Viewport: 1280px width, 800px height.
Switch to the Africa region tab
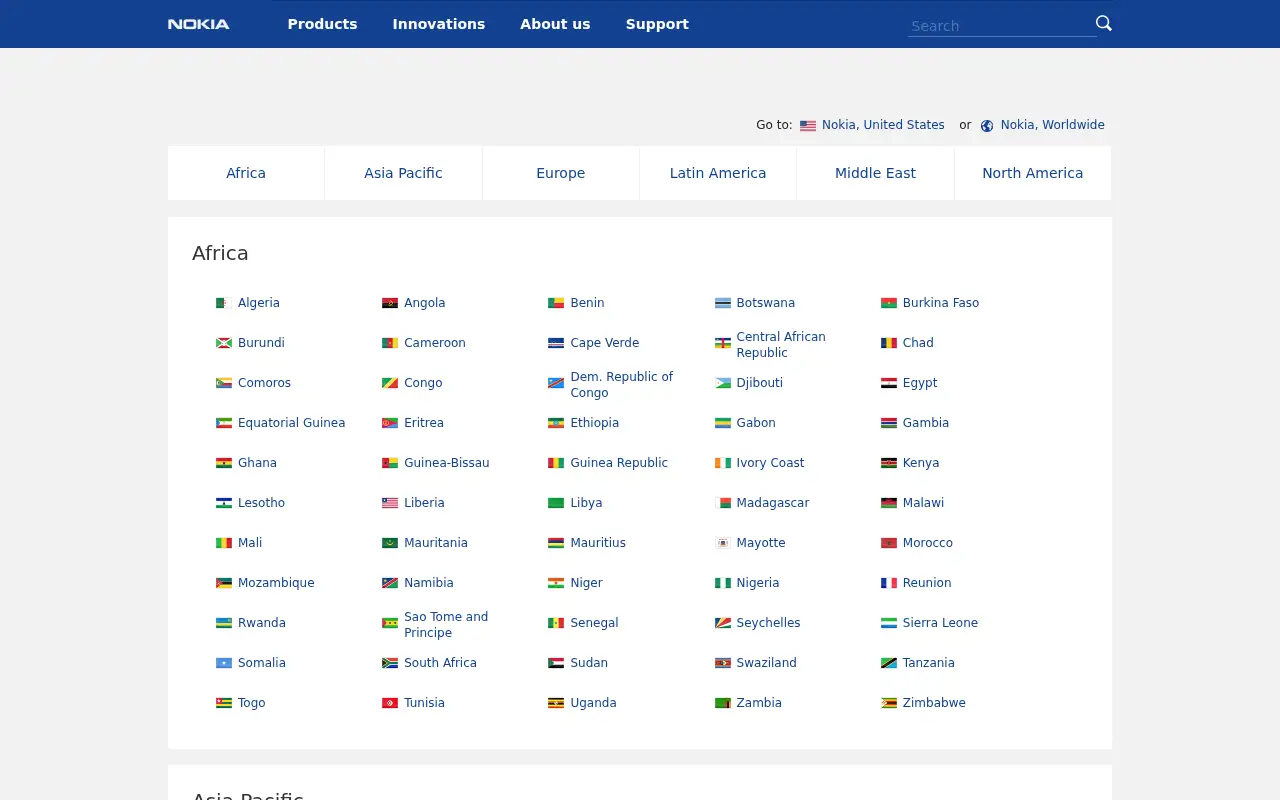(x=246, y=173)
